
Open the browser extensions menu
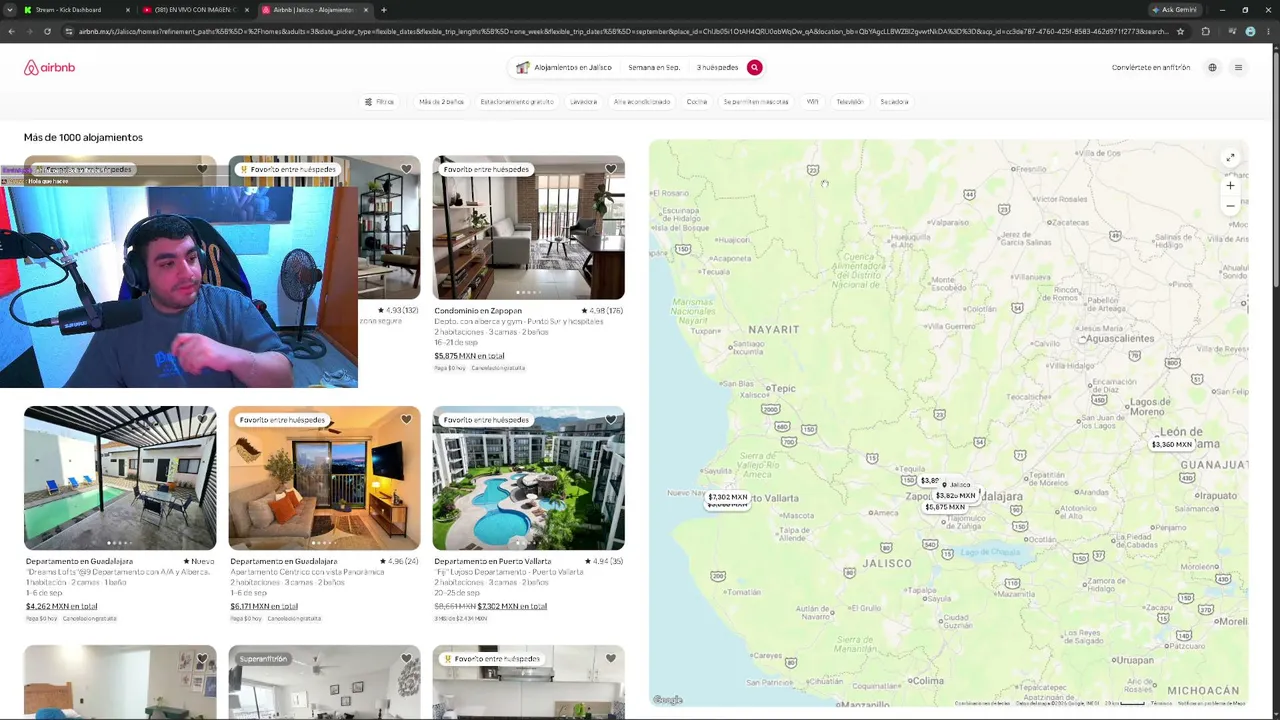coord(1205,31)
